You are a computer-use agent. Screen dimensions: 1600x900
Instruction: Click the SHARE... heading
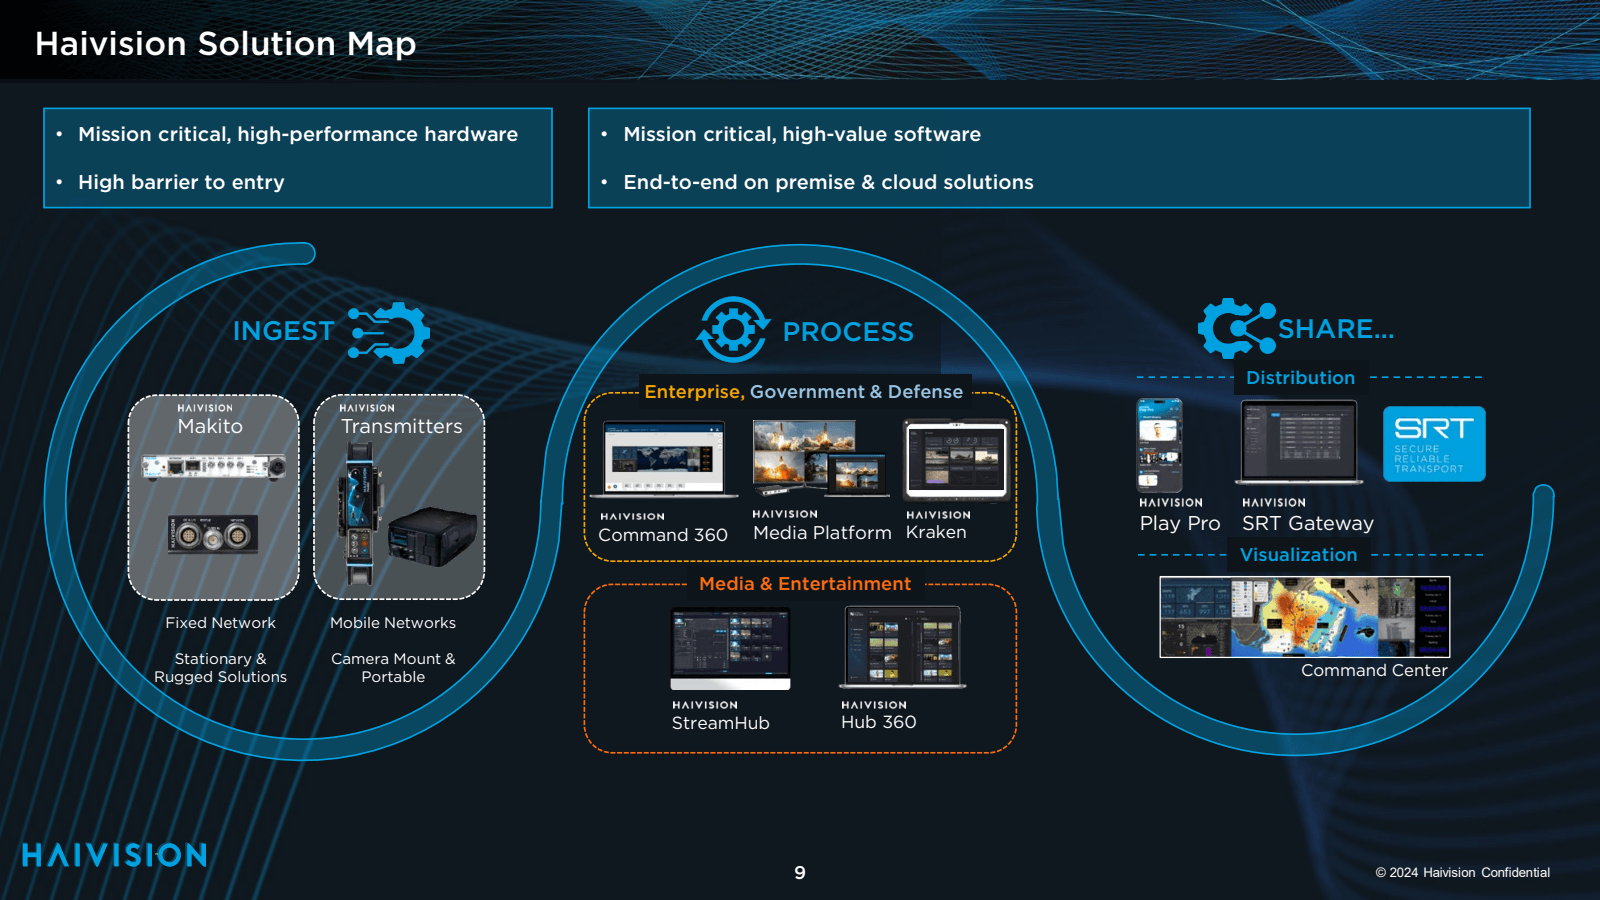pyautogui.click(x=1336, y=329)
